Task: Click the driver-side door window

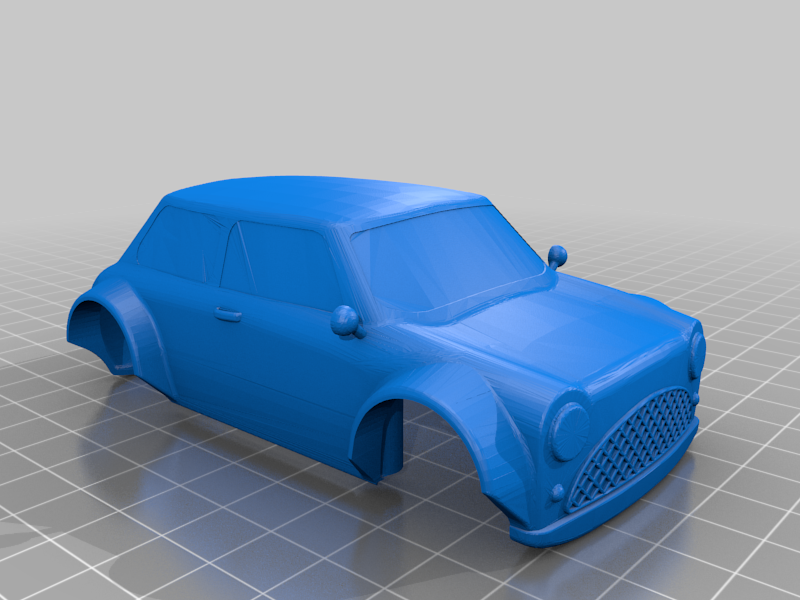Action: (x=270, y=255)
